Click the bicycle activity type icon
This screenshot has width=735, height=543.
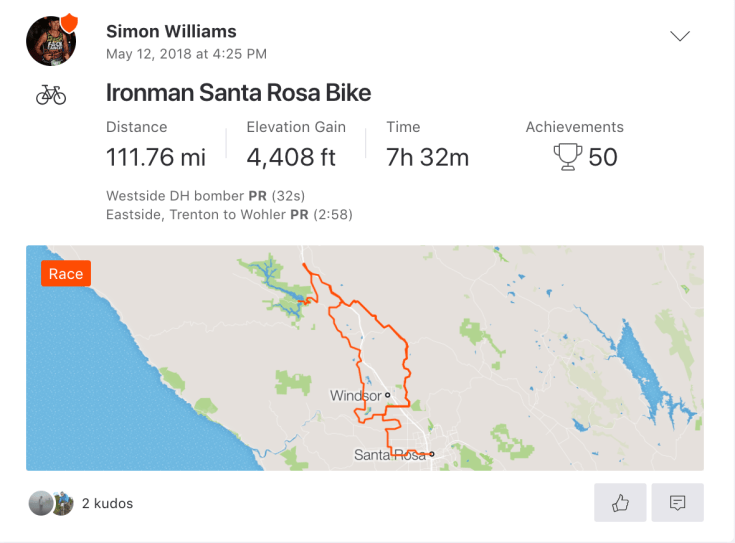[x=51, y=95]
